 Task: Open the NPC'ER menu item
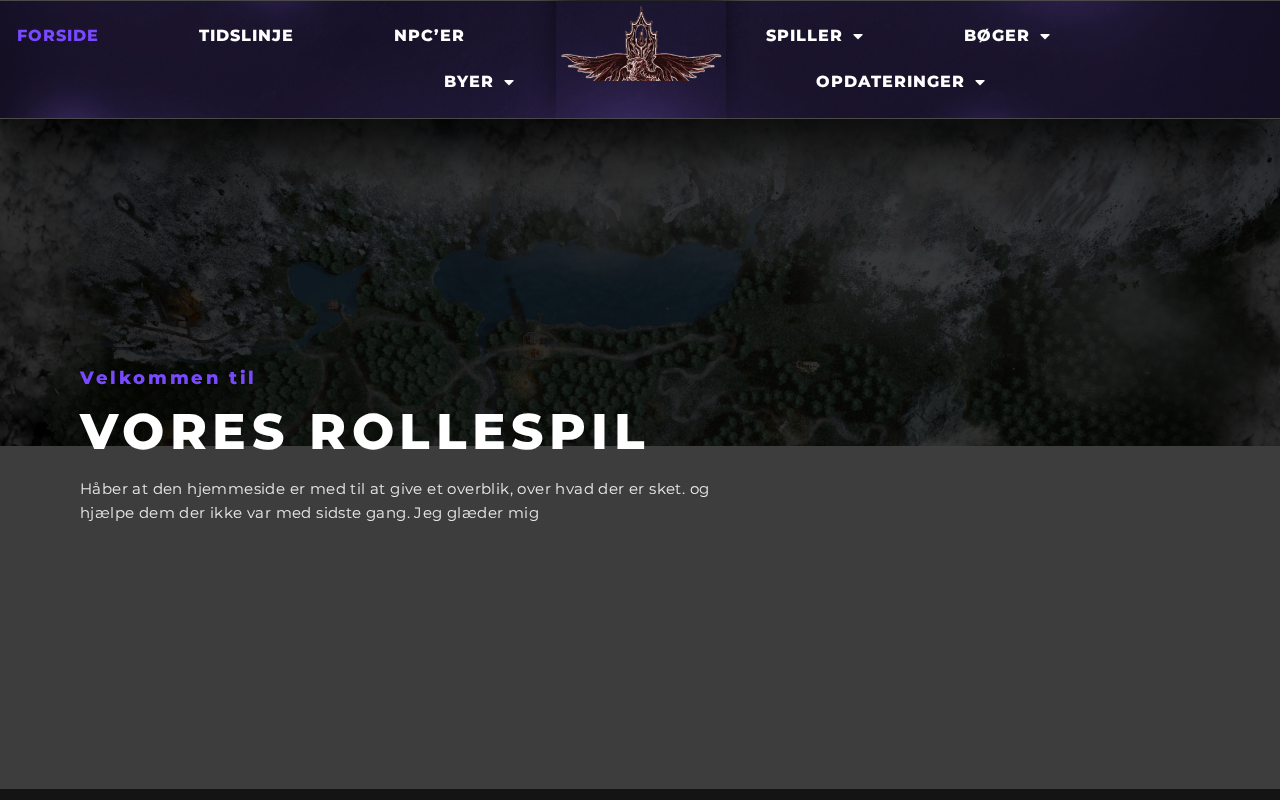coord(429,36)
